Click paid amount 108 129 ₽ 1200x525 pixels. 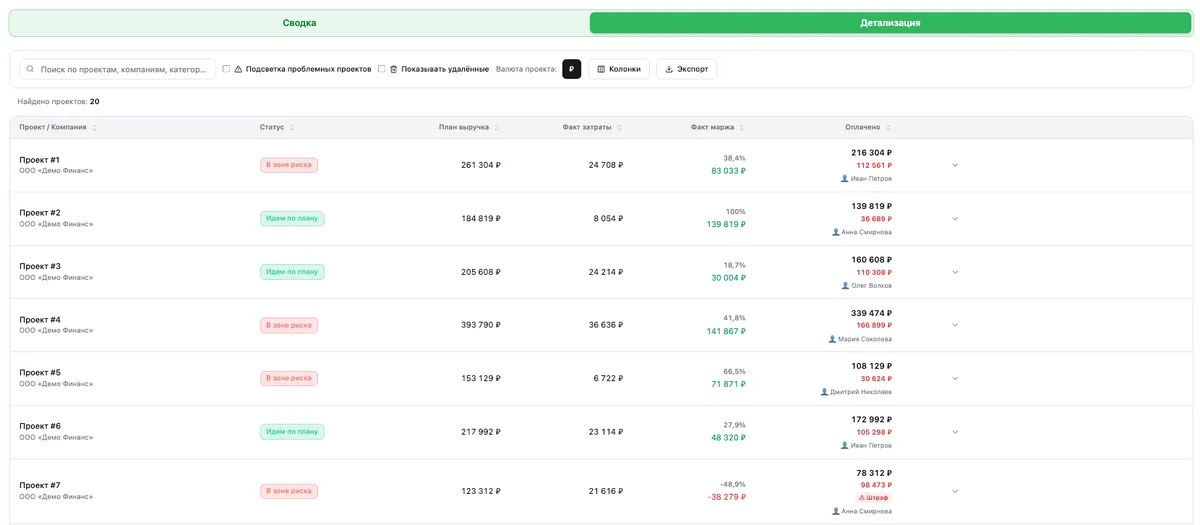click(x=871, y=366)
